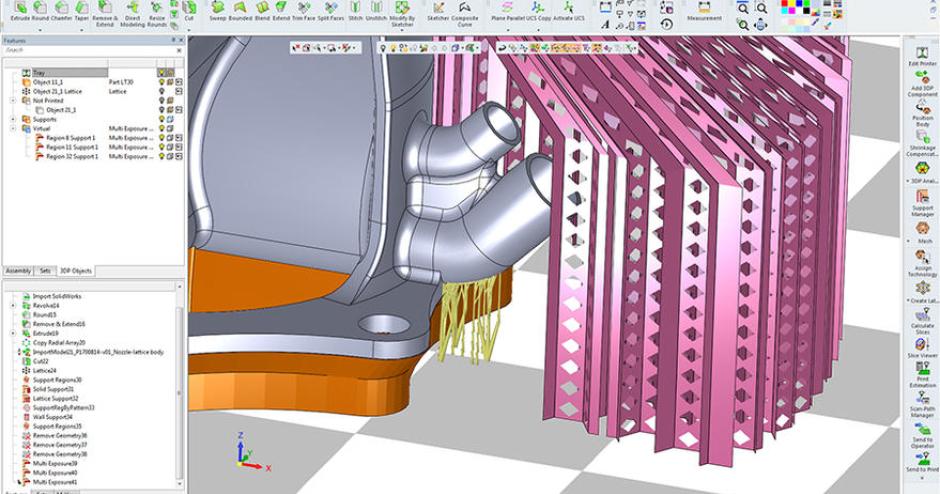Image resolution: width=940 pixels, height=494 pixels.
Task: Choose the Unstitch tool
Action: 376,11
